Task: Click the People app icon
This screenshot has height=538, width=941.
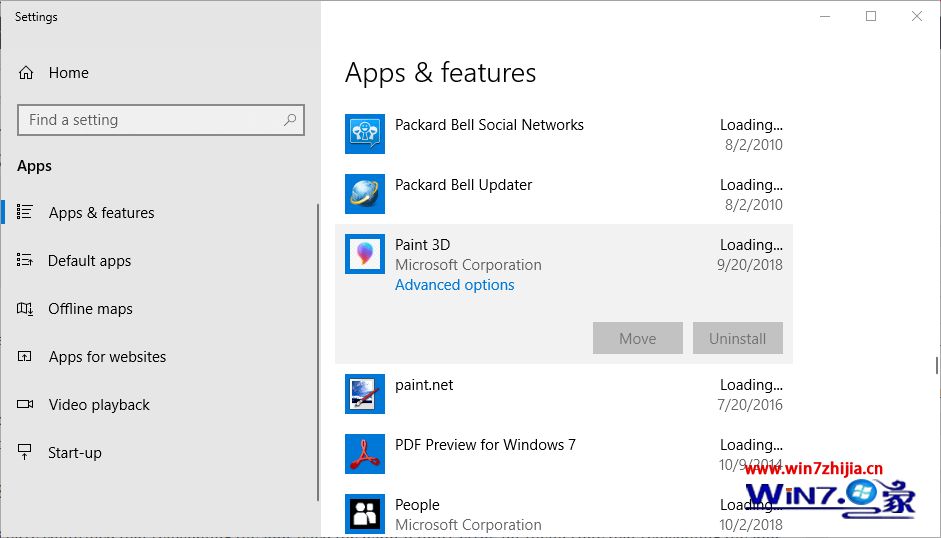Action: click(x=365, y=514)
